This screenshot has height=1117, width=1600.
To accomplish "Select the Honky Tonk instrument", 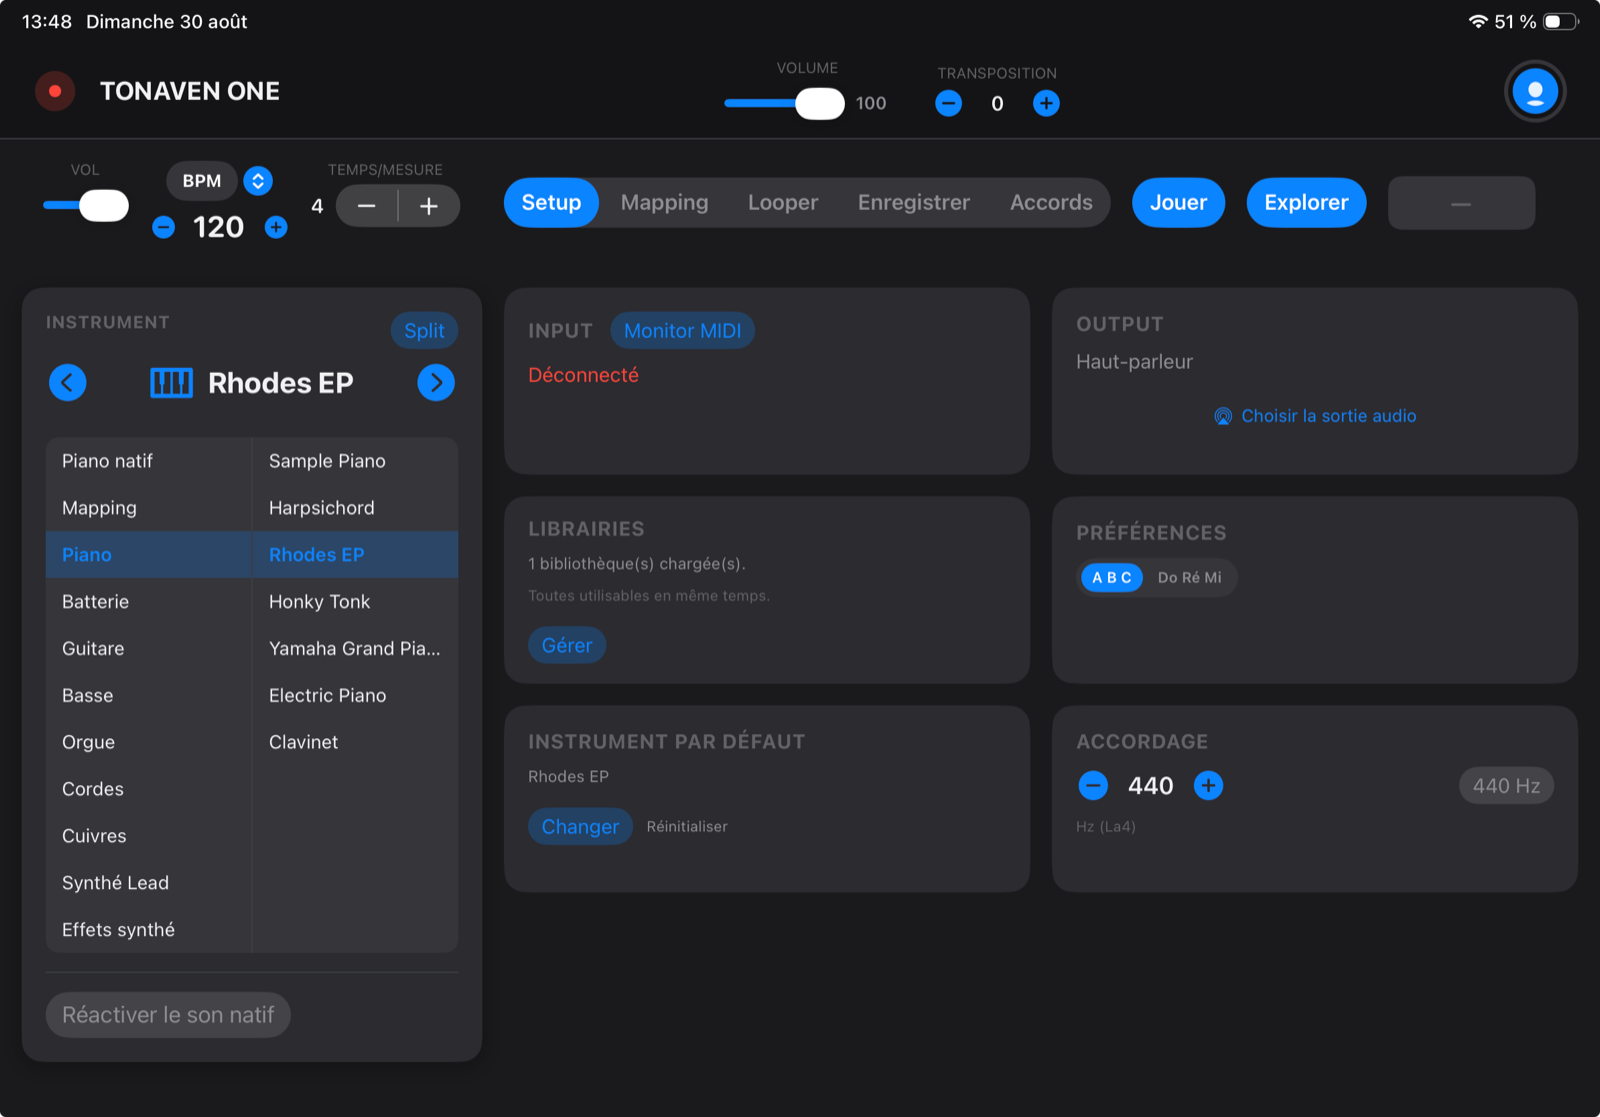I will [x=355, y=601].
